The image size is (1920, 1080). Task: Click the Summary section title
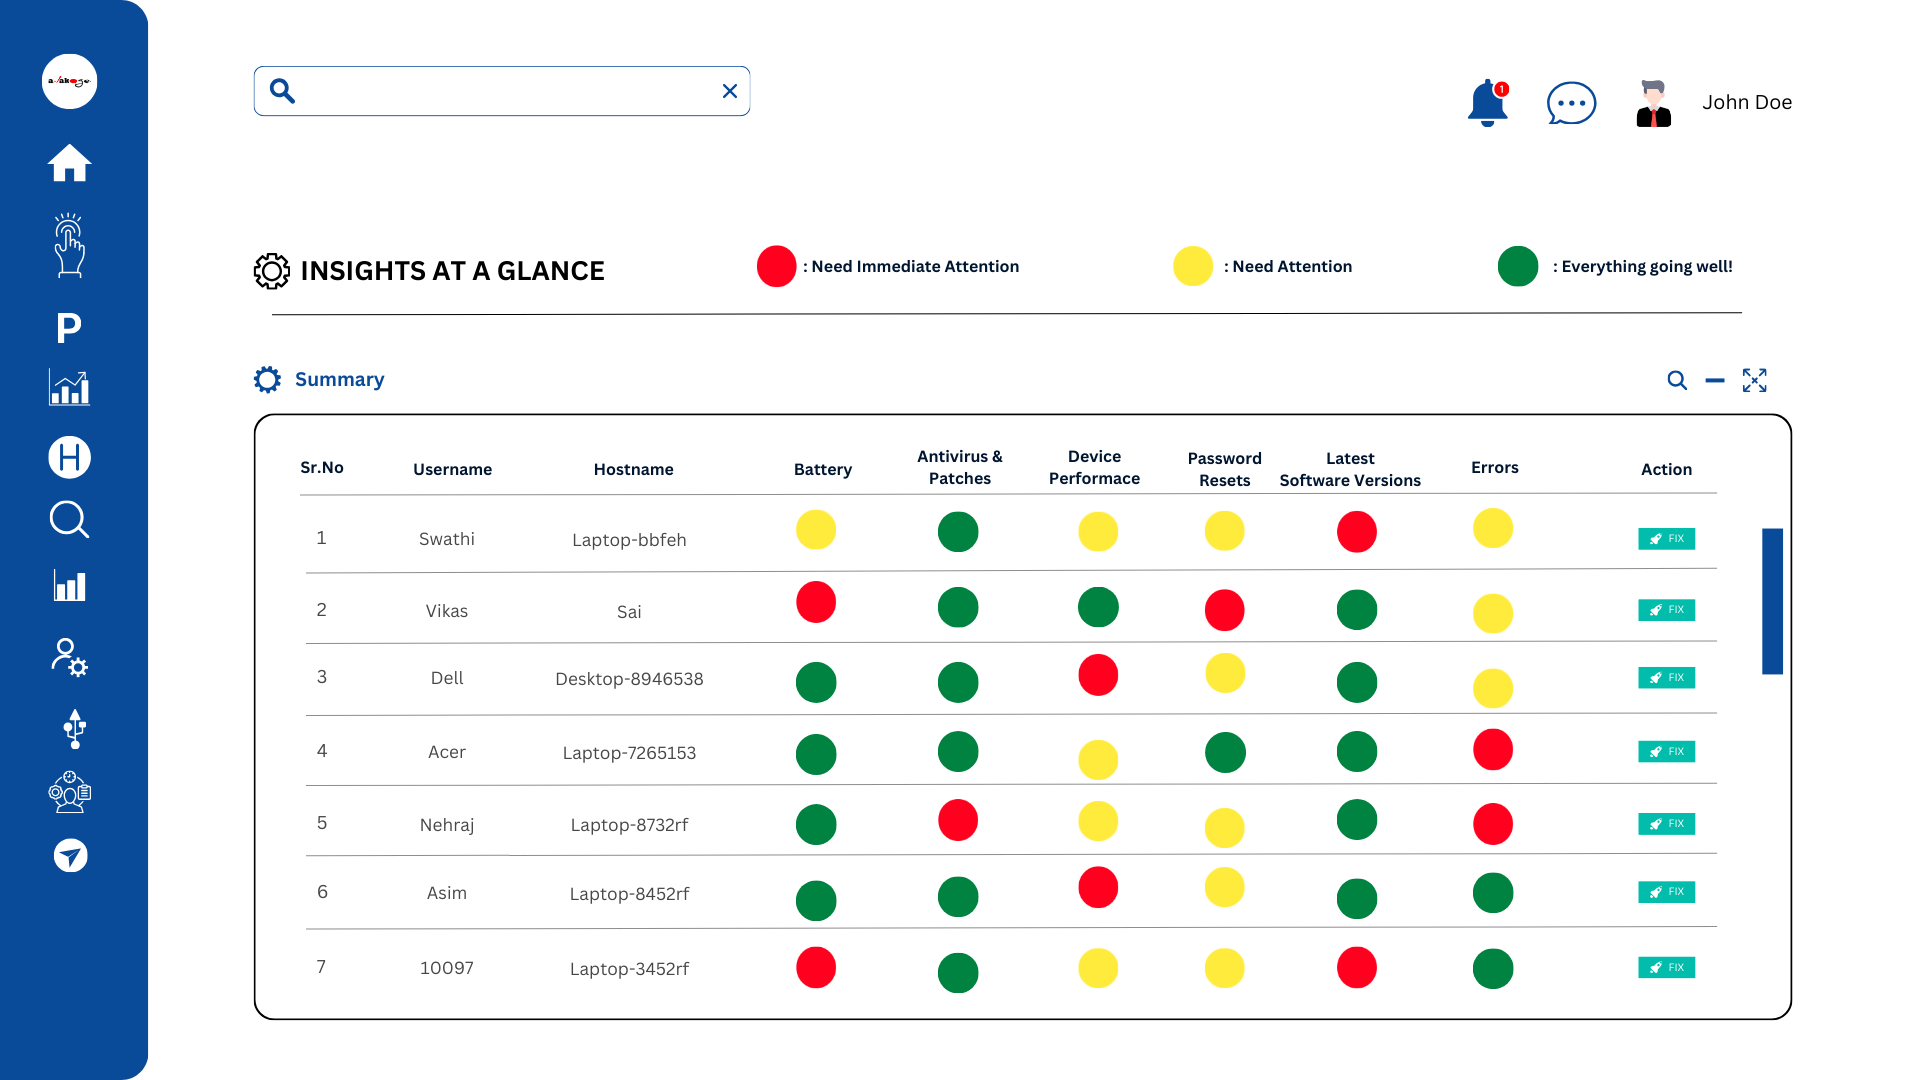point(339,379)
